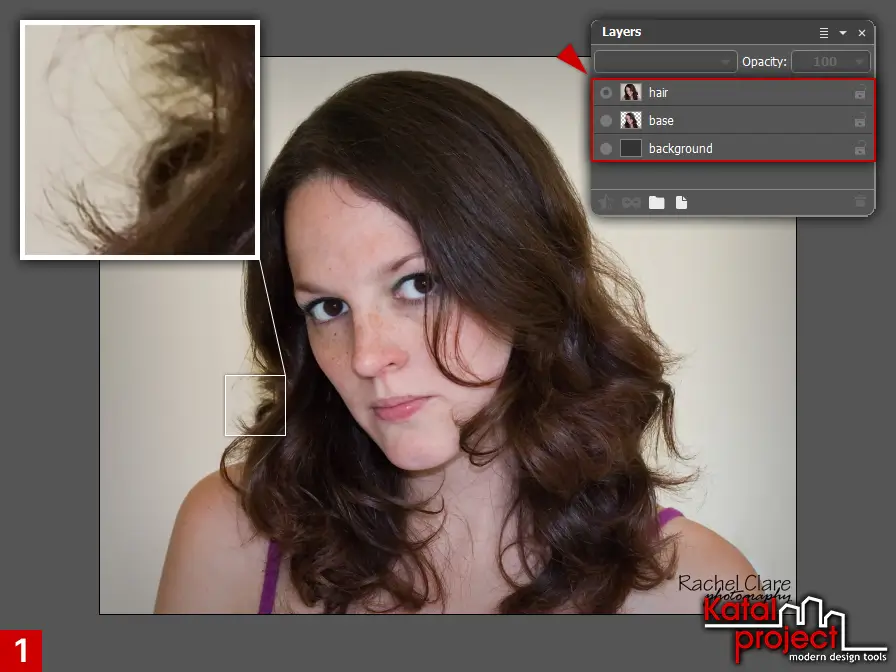Screen dimensions: 896x672
Task: Click the Layers panel title tab
Action: tap(621, 32)
